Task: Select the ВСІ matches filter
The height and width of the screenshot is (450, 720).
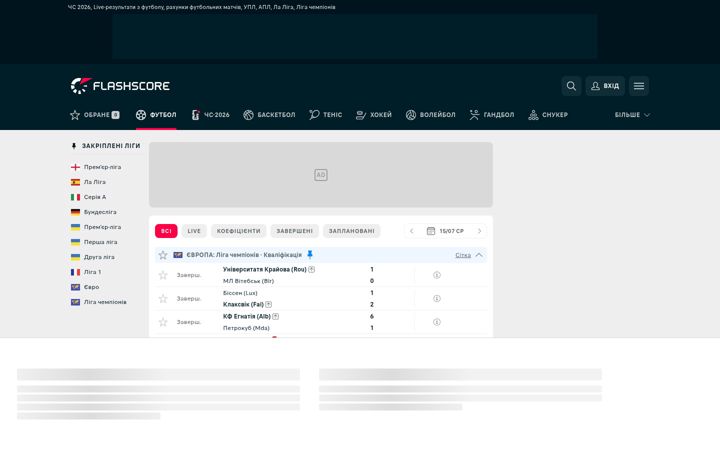Action: click(x=166, y=231)
